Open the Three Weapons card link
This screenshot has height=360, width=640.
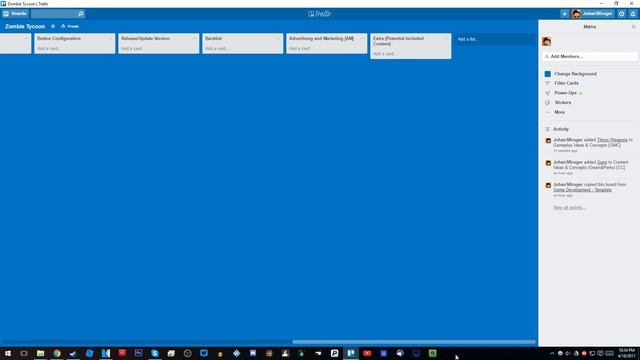[612, 140]
